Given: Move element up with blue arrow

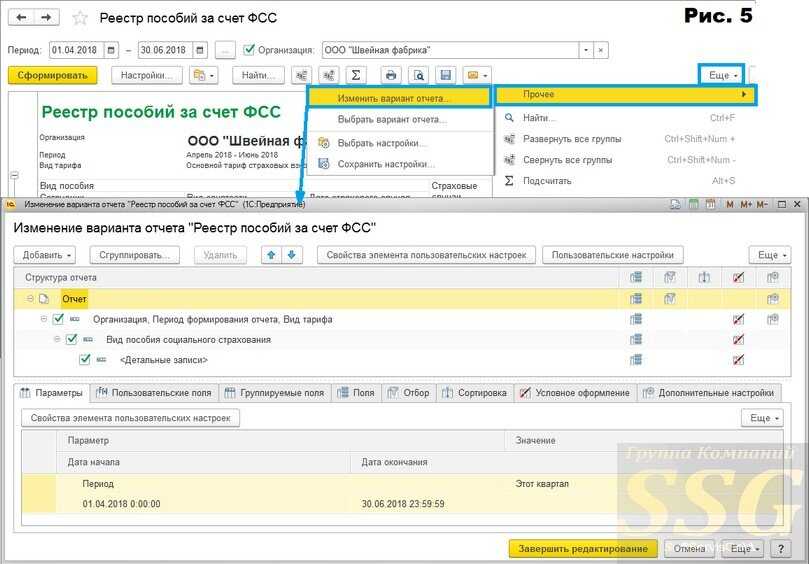Looking at the screenshot, I should (272, 255).
